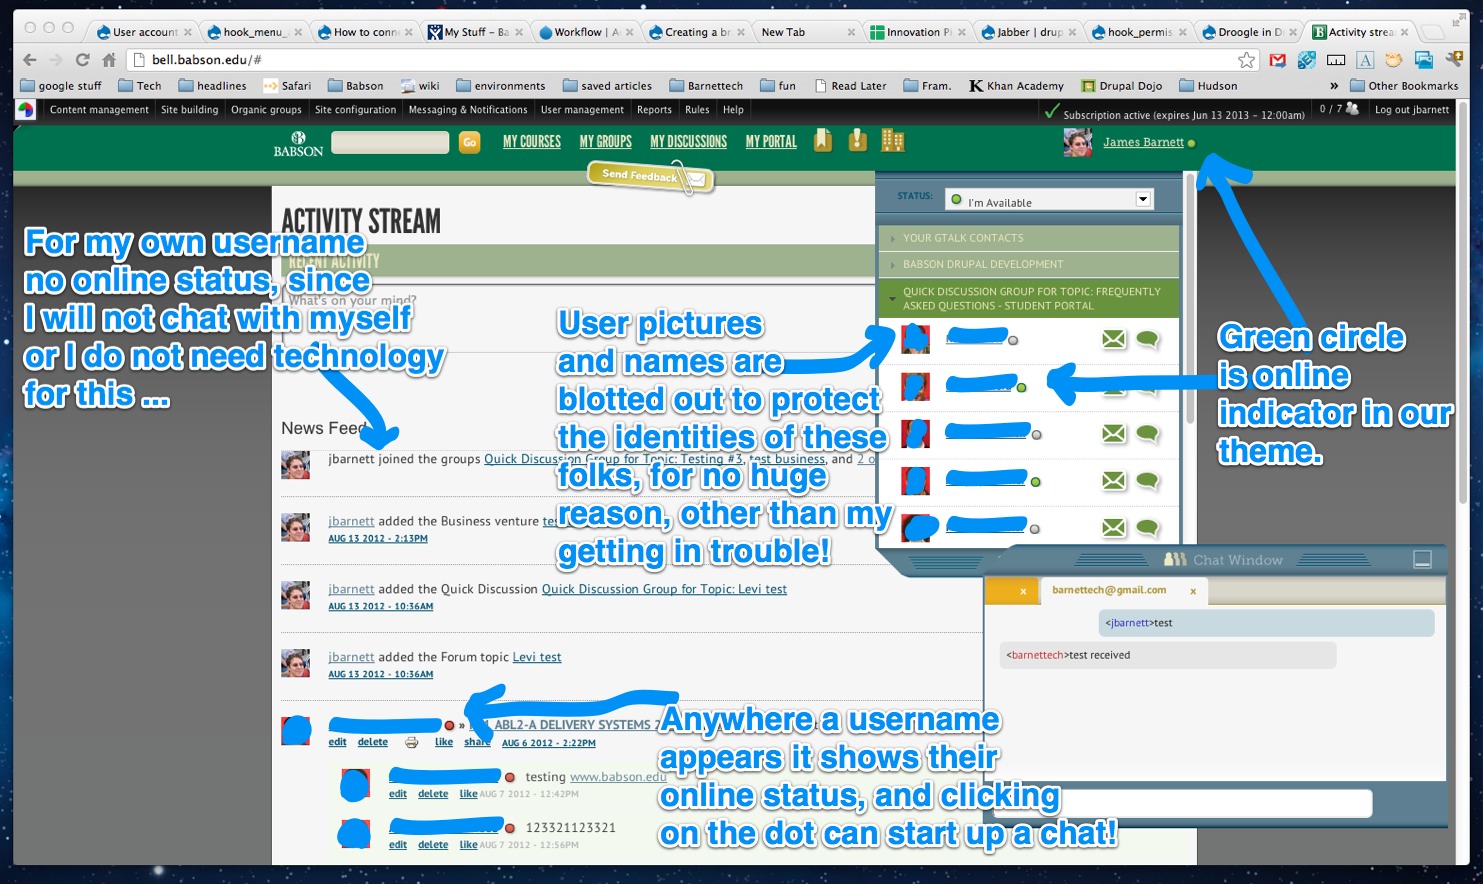Click the printer icon next to delete link
1483x884 pixels.
point(411,742)
